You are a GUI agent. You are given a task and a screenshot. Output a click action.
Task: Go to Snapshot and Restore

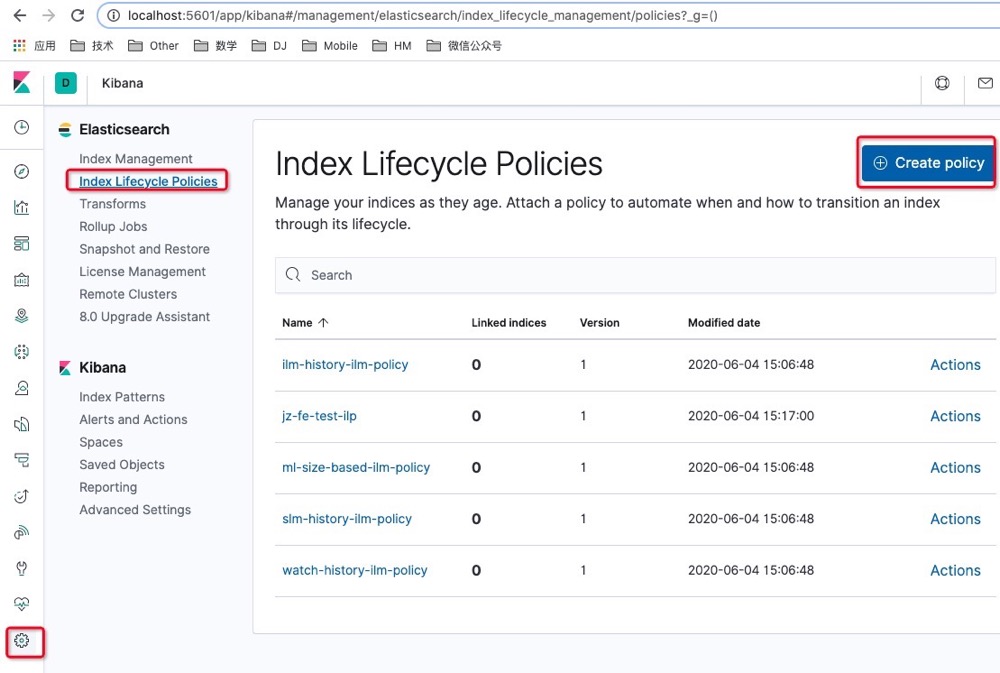pos(144,249)
